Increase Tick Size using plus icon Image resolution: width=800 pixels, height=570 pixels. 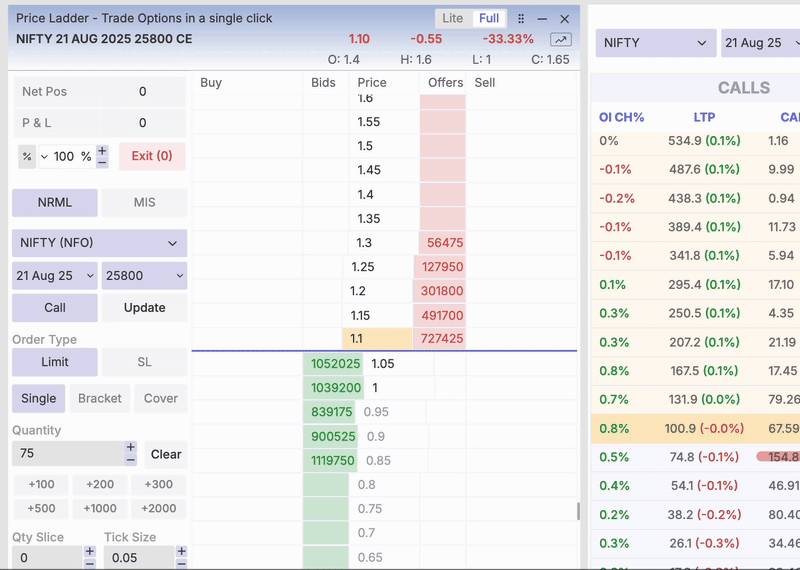point(181,551)
